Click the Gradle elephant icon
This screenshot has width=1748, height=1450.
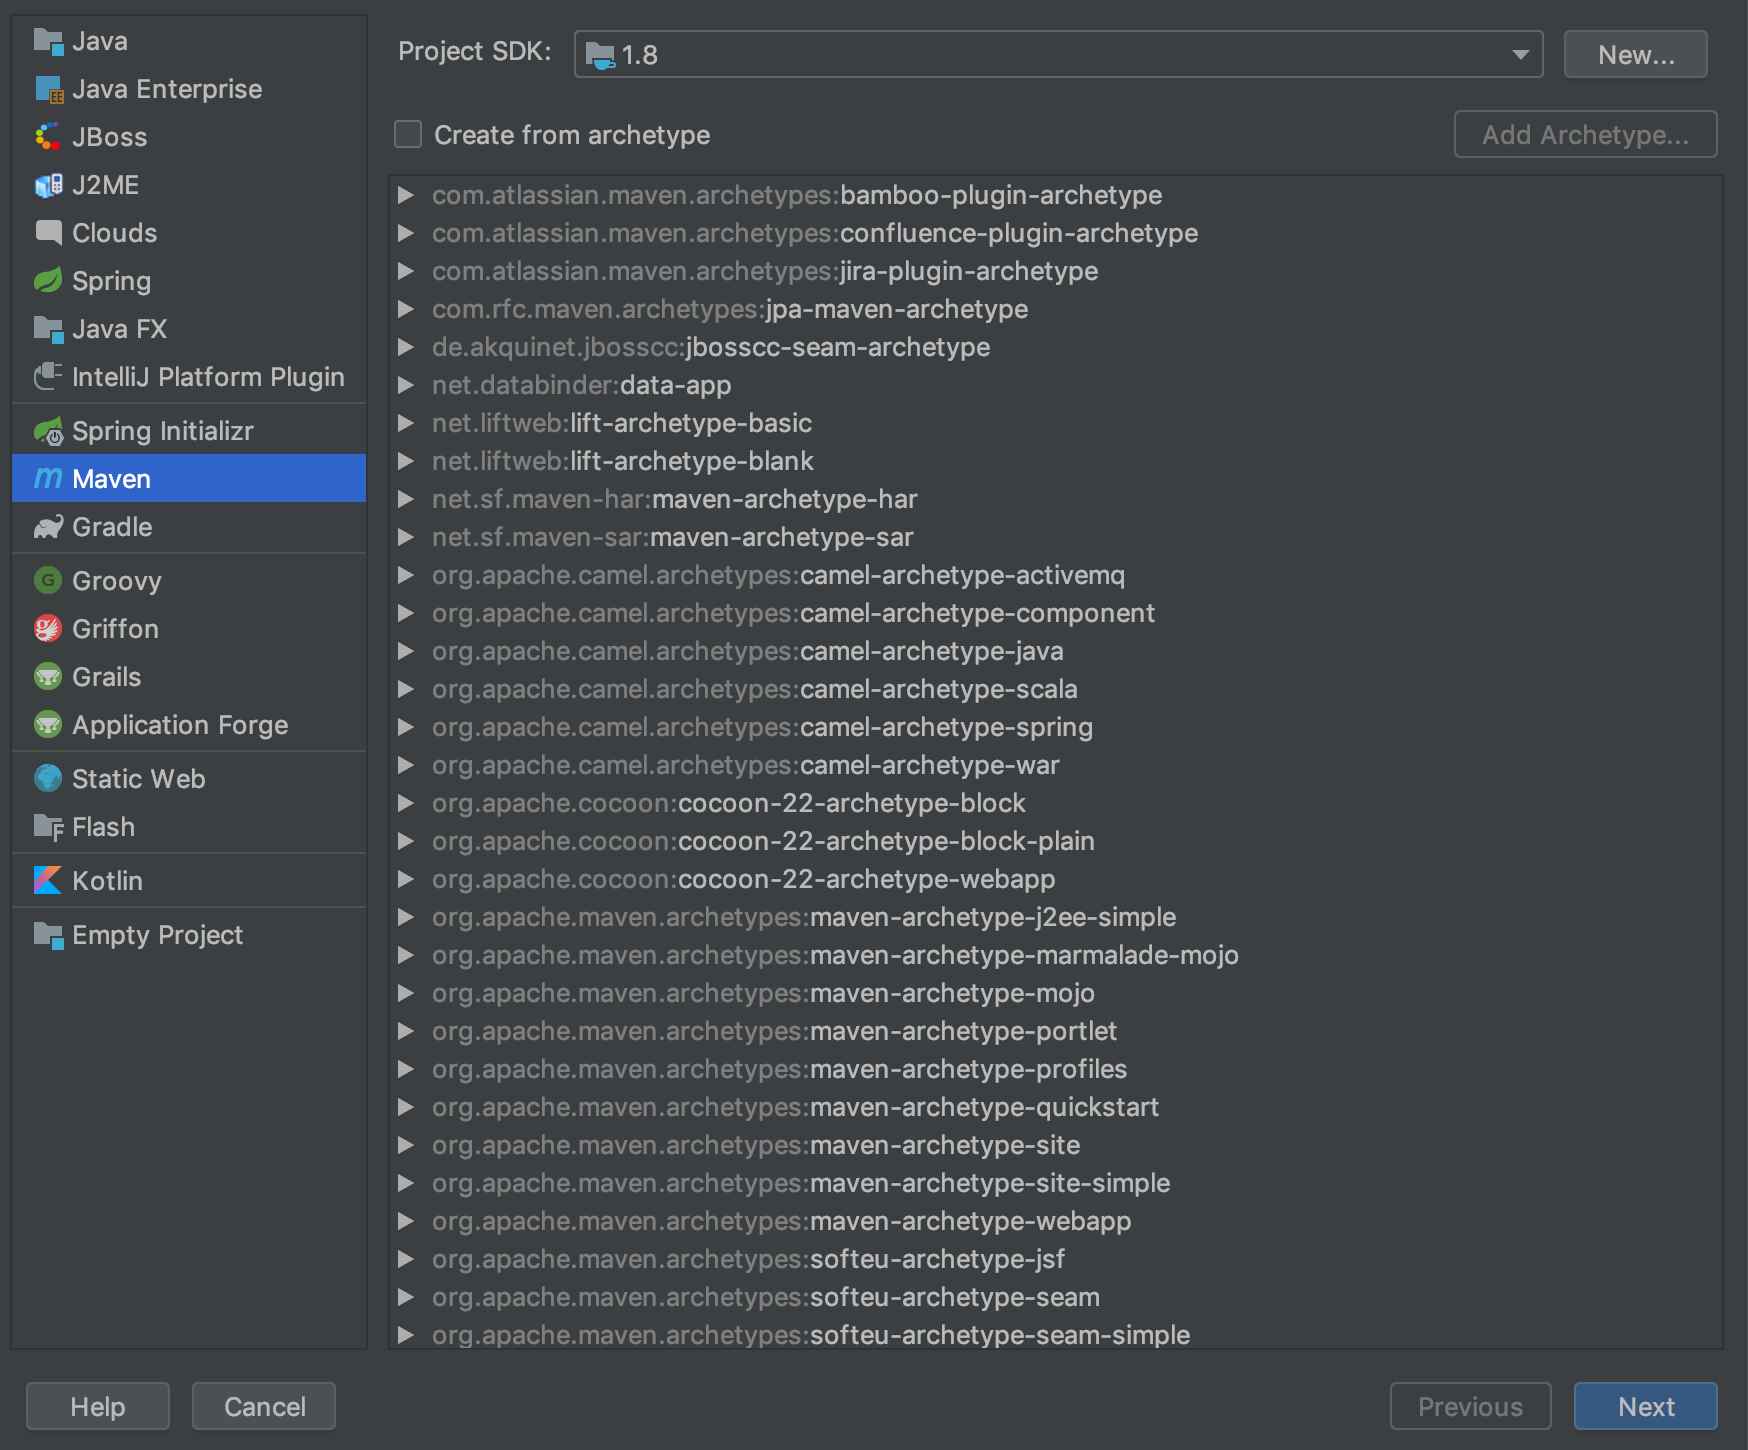pyautogui.click(x=48, y=527)
